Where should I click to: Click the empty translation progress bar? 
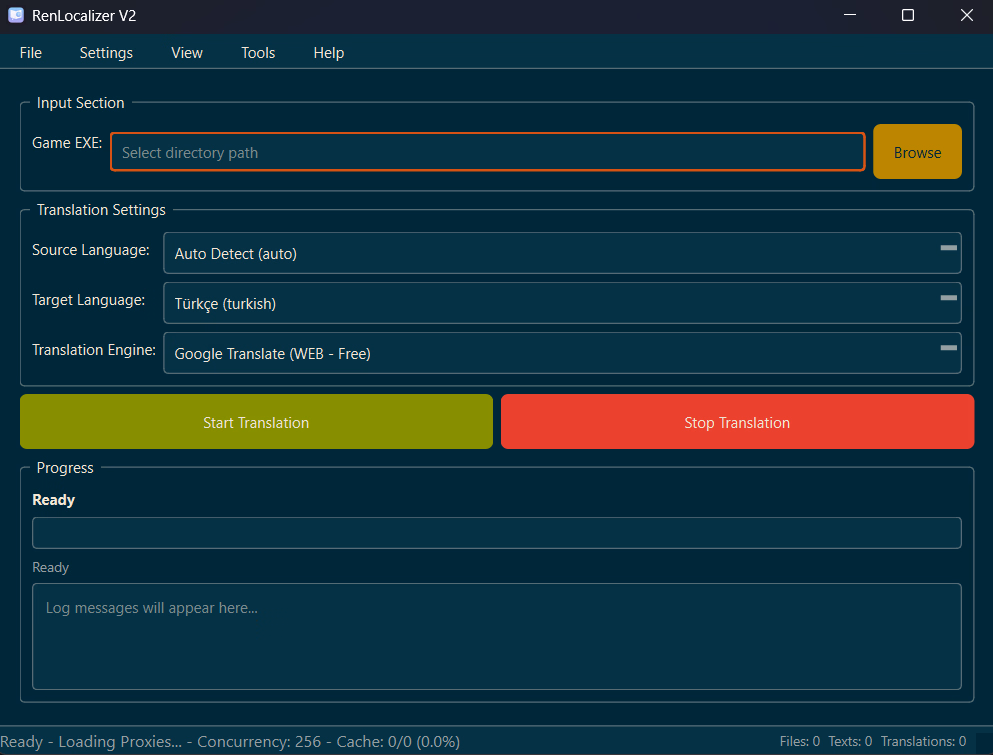[x=496, y=533]
